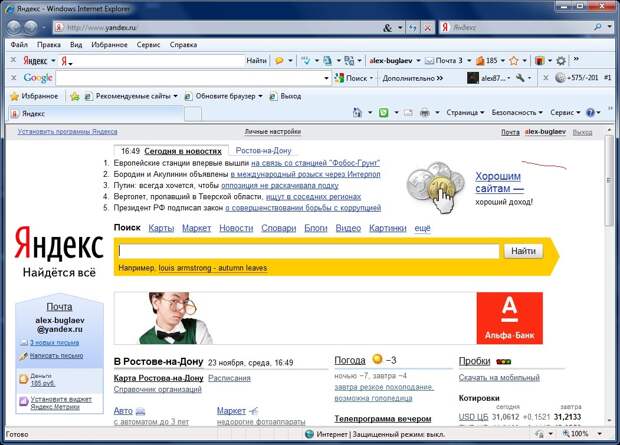
Task: Open Личные настройки link
Action: click(272, 132)
